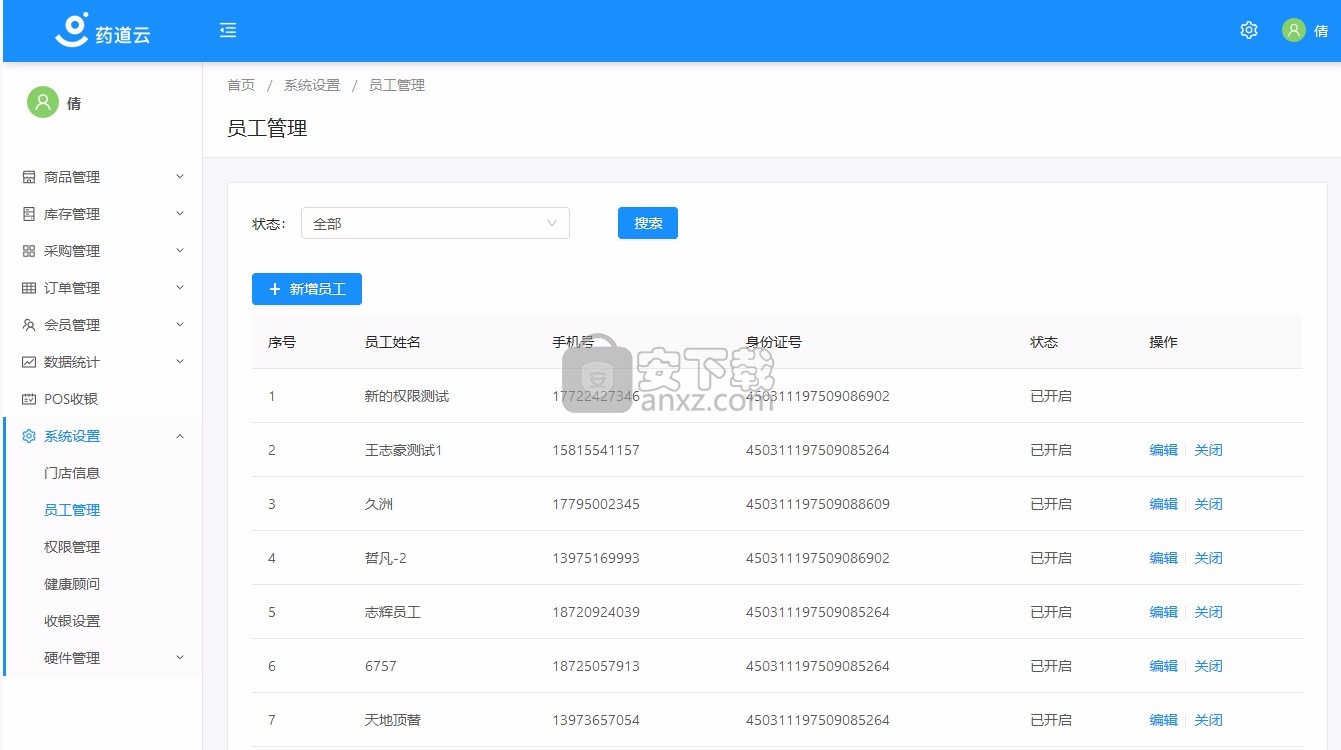Click the POS收银 register icon
Viewport: 1341px width, 750px height.
(x=29, y=399)
